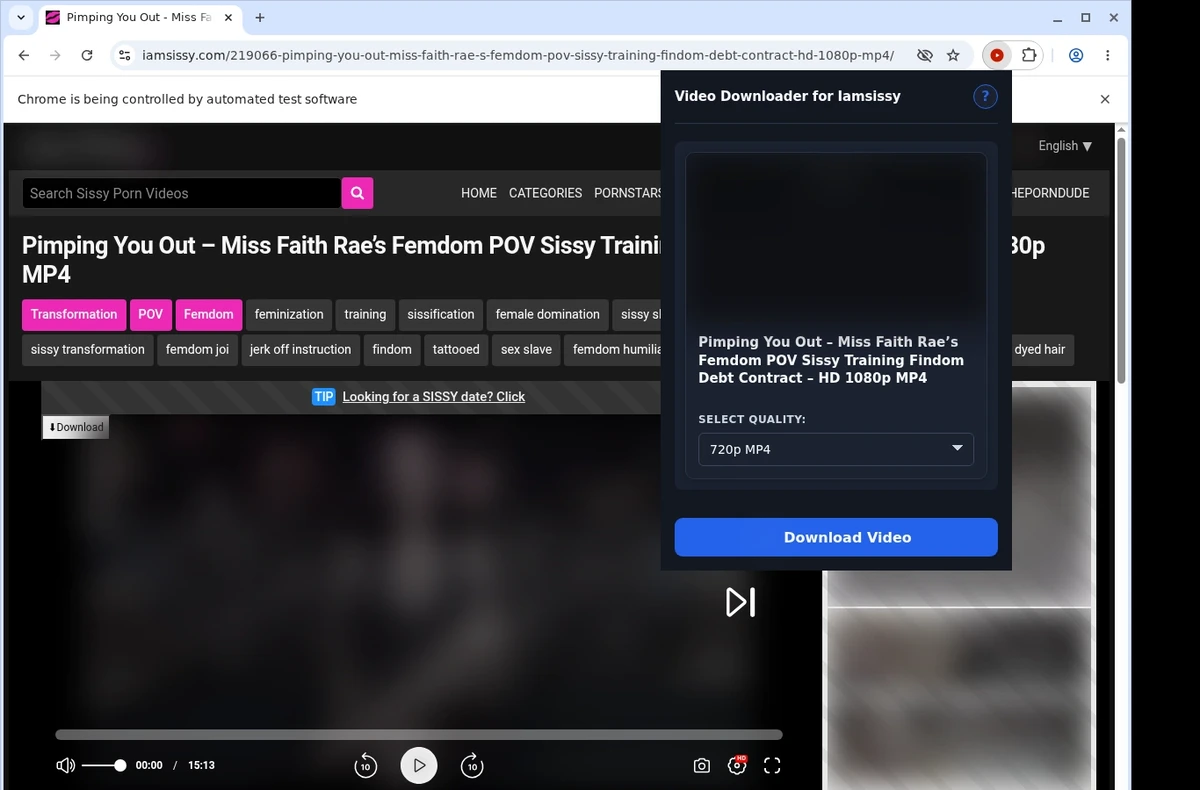Play the video
This screenshot has width=1200, height=790.
point(419,766)
